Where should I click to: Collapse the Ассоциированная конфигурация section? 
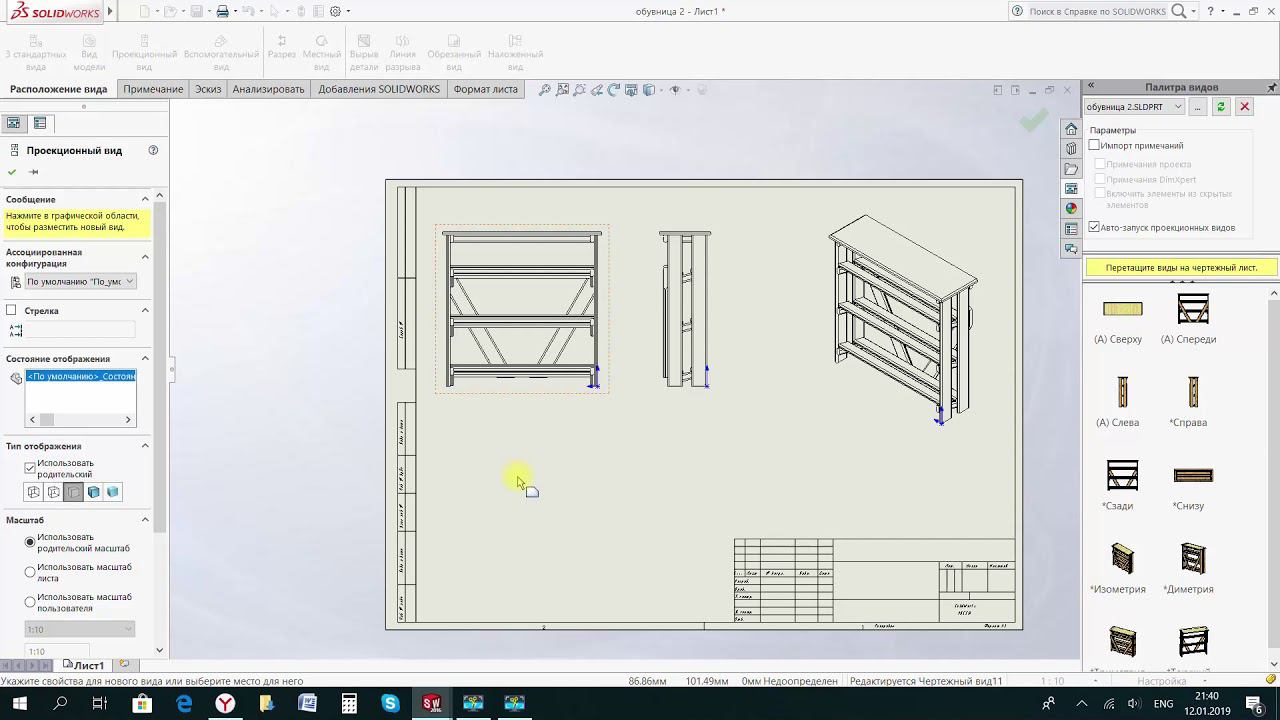click(x=145, y=257)
